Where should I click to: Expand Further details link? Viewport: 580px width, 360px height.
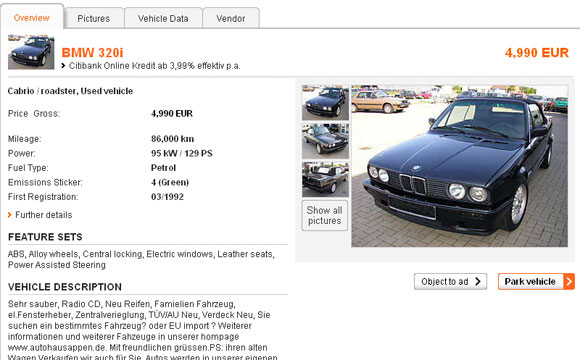tap(44, 215)
